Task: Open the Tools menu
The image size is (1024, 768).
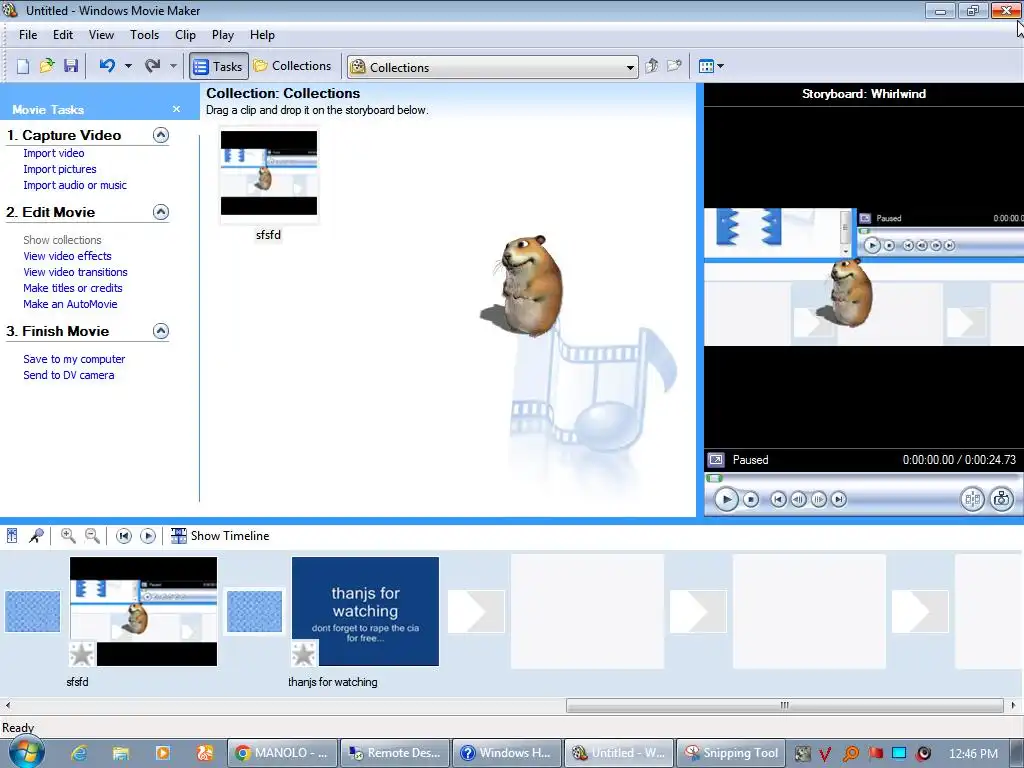Action: point(144,35)
